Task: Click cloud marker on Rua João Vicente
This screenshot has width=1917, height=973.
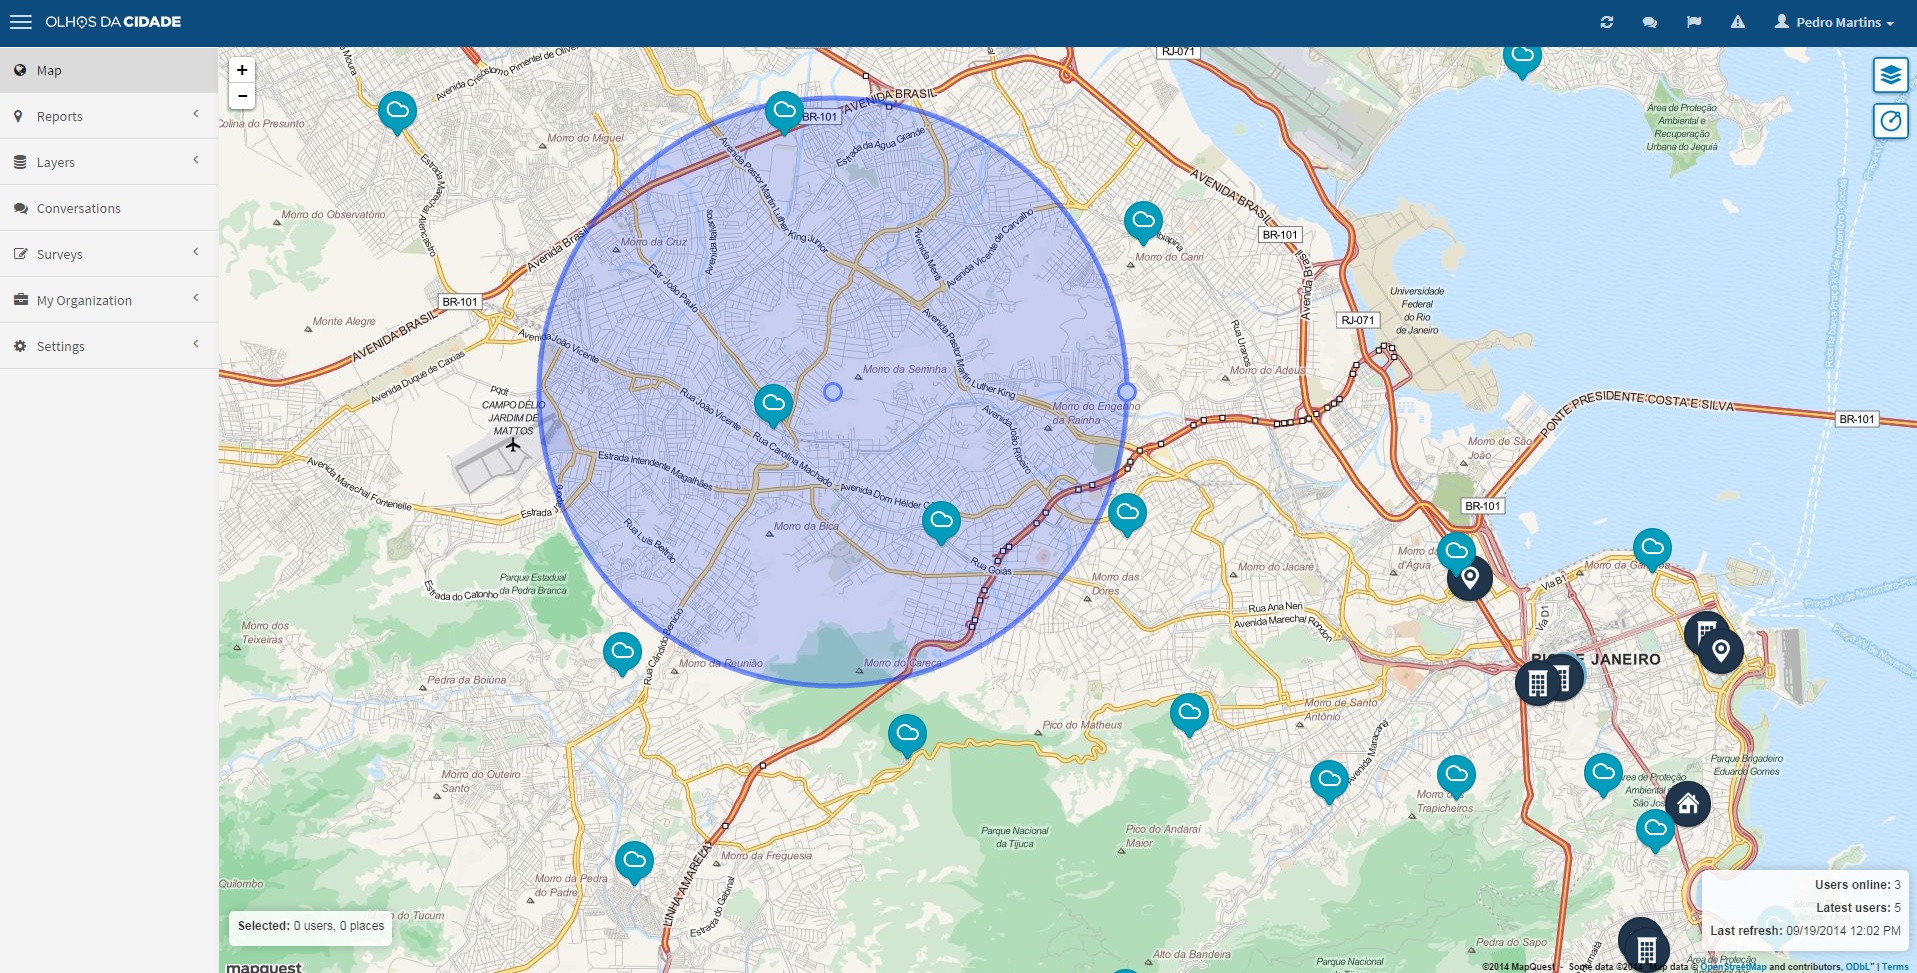Action: [773, 405]
